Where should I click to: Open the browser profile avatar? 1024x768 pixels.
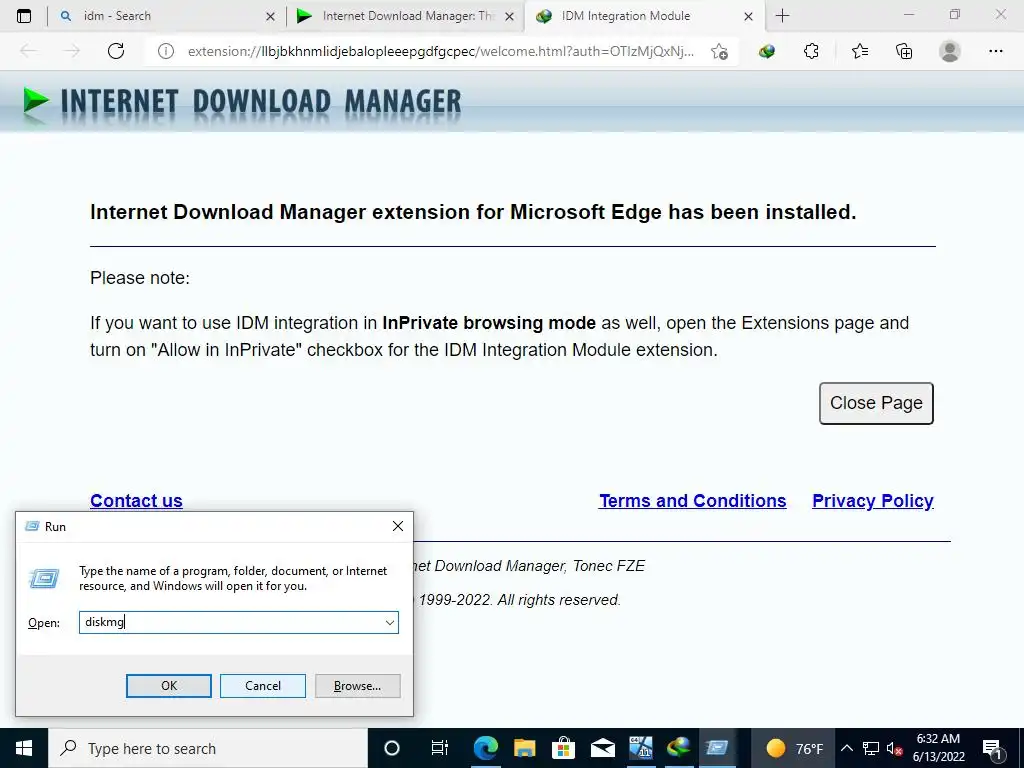click(950, 51)
